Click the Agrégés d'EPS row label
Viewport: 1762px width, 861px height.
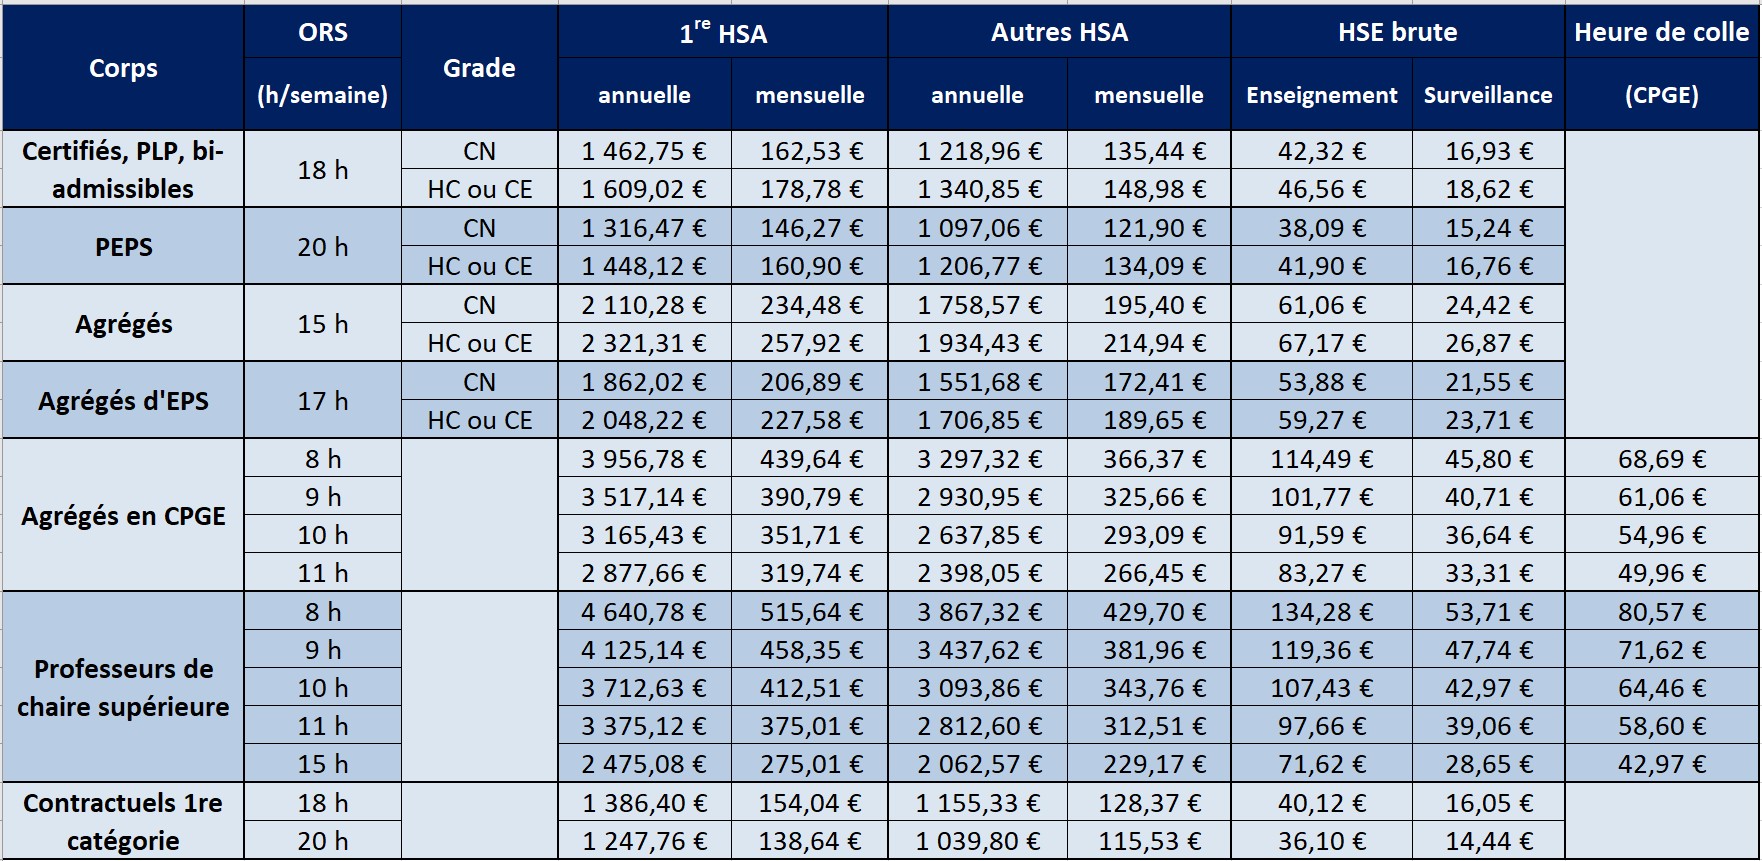[x=123, y=401]
